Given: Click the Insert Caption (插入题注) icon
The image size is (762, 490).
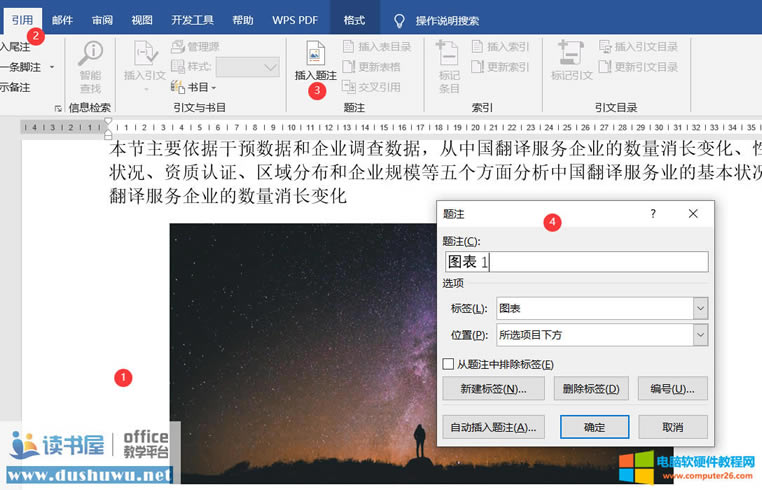Looking at the screenshot, I should tap(315, 55).
